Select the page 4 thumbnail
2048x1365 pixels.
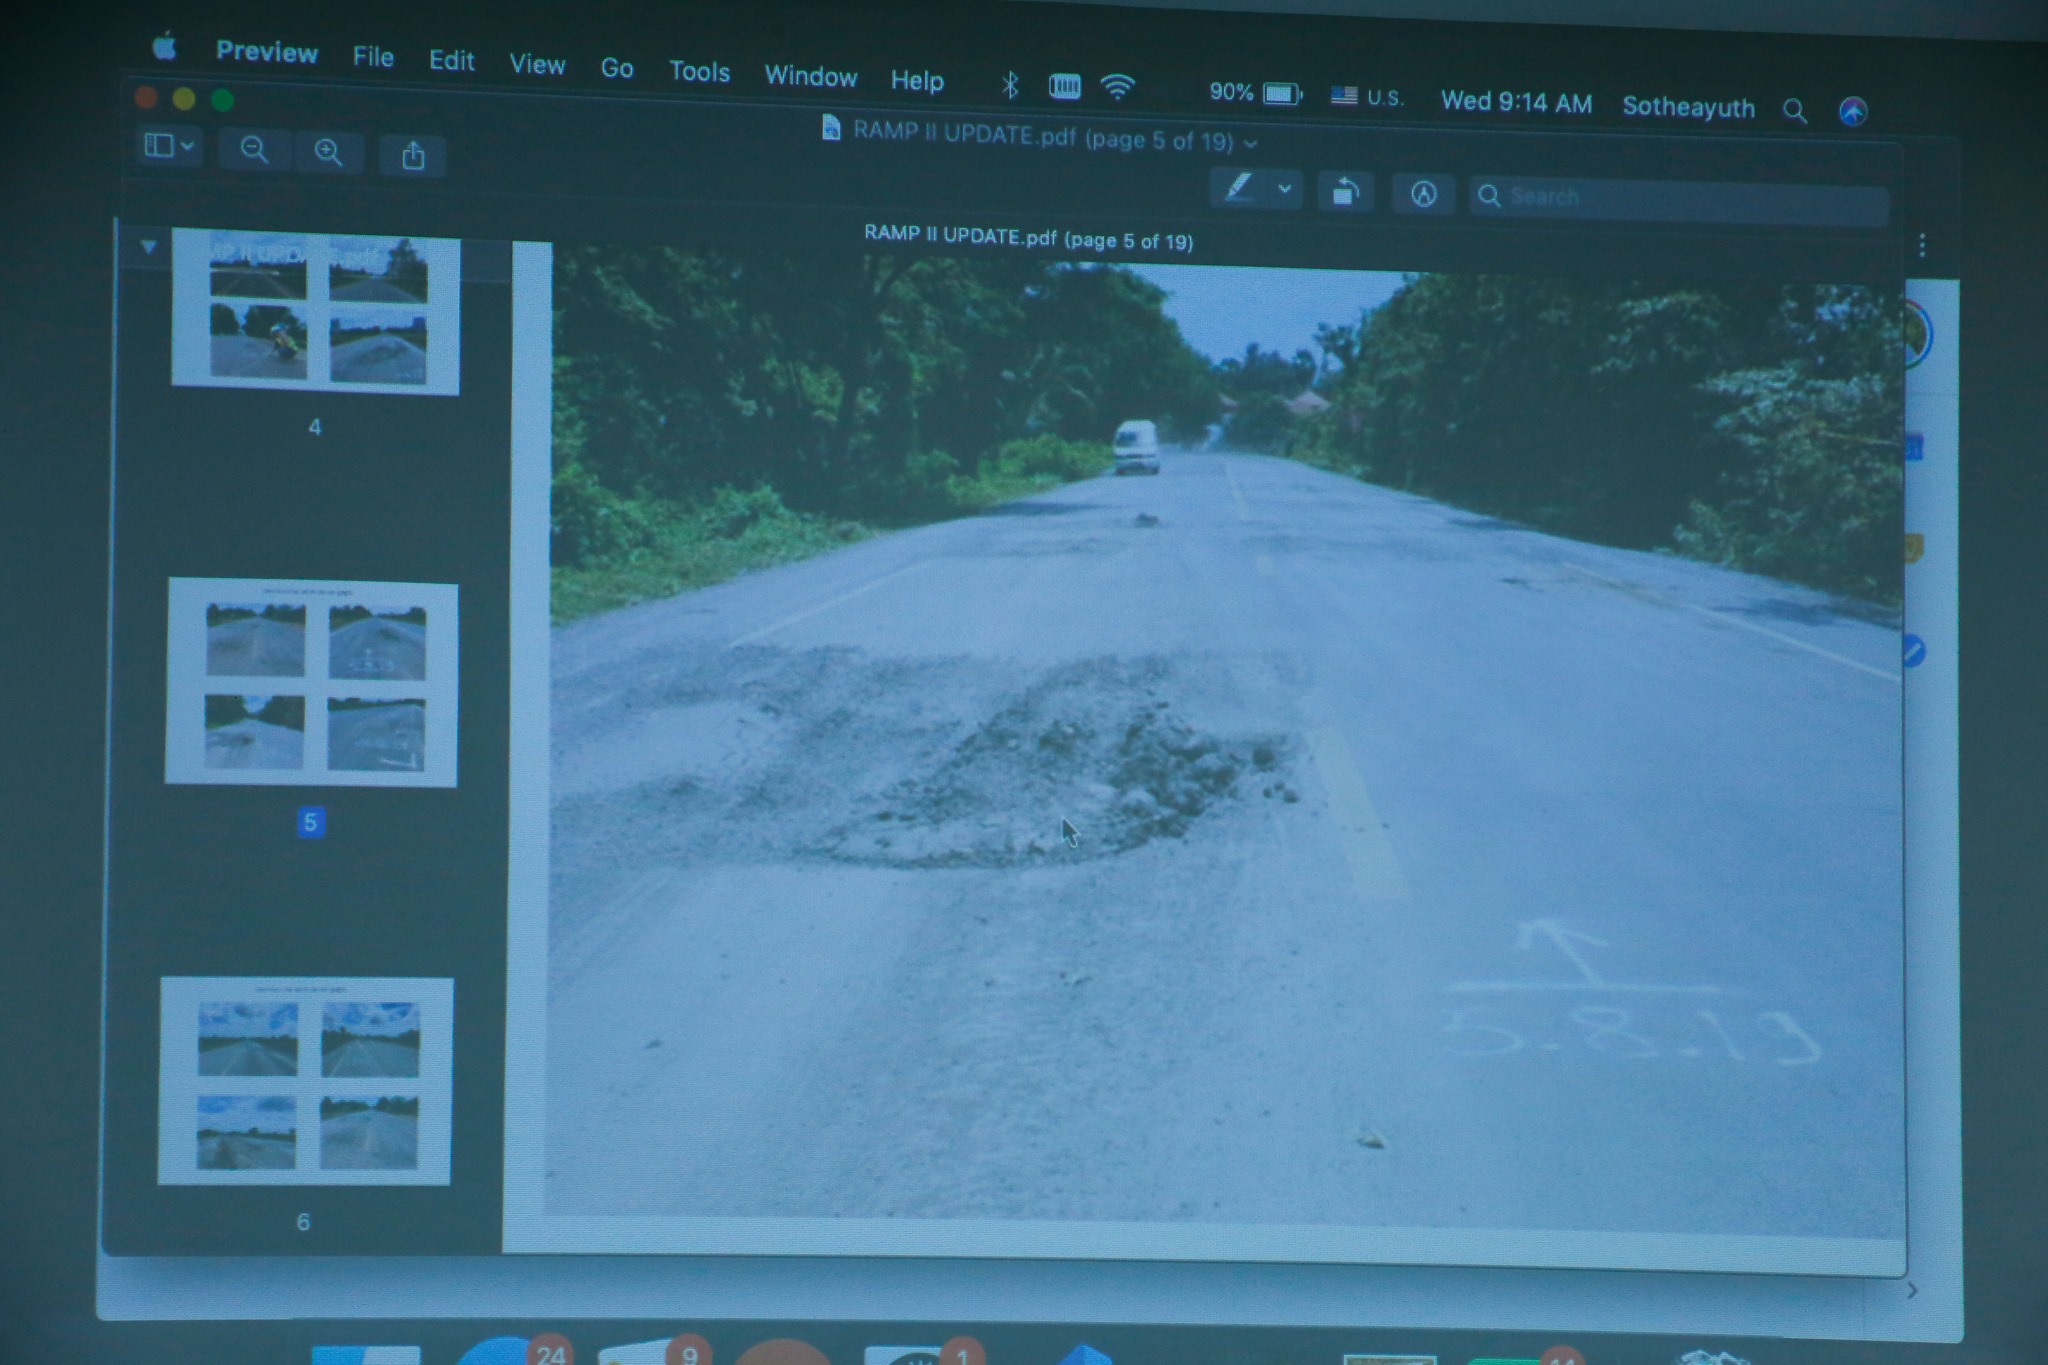tap(316, 311)
